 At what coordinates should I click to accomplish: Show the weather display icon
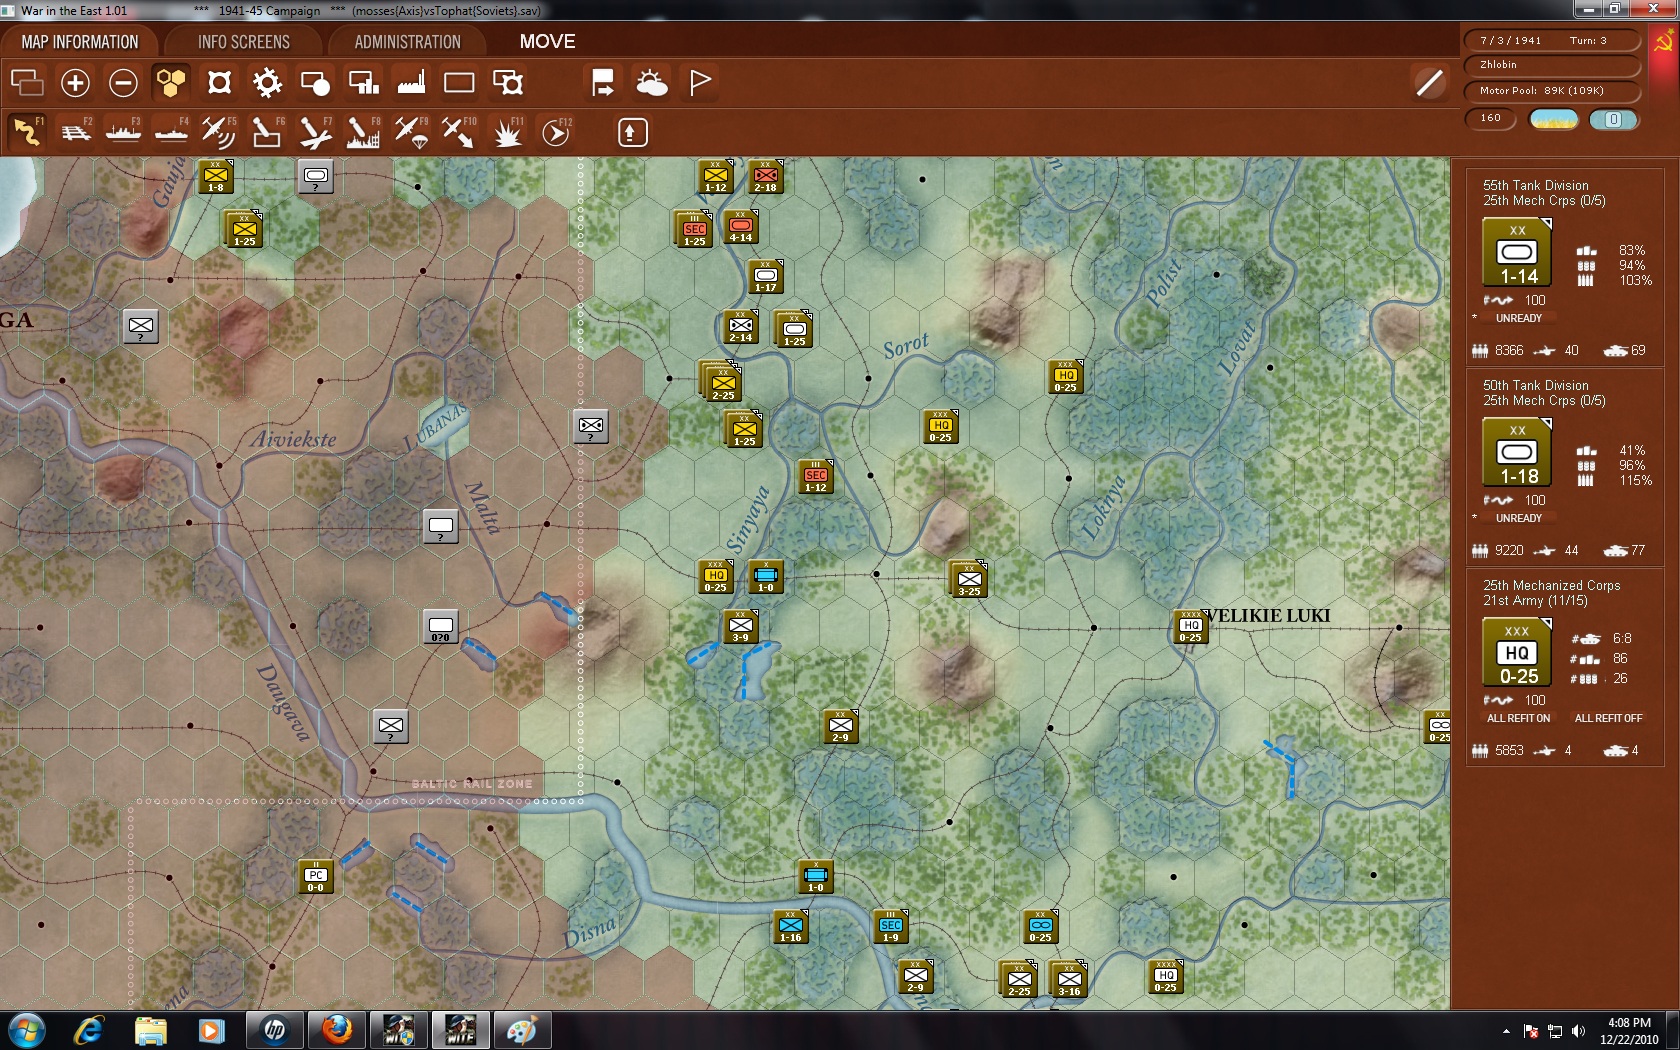[x=652, y=82]
